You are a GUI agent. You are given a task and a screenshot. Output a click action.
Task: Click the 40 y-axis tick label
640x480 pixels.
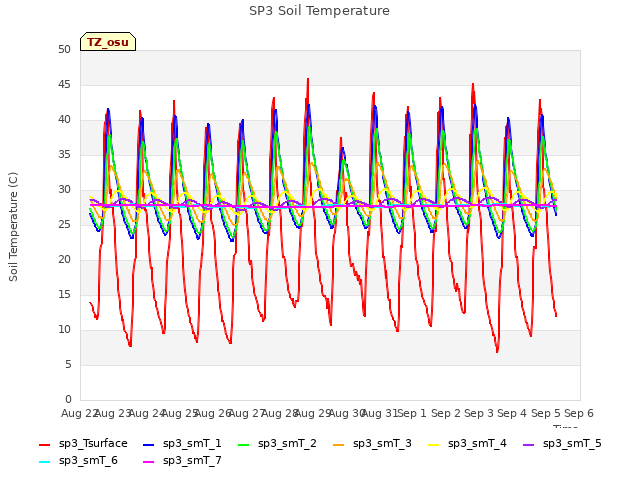point(64,120)
